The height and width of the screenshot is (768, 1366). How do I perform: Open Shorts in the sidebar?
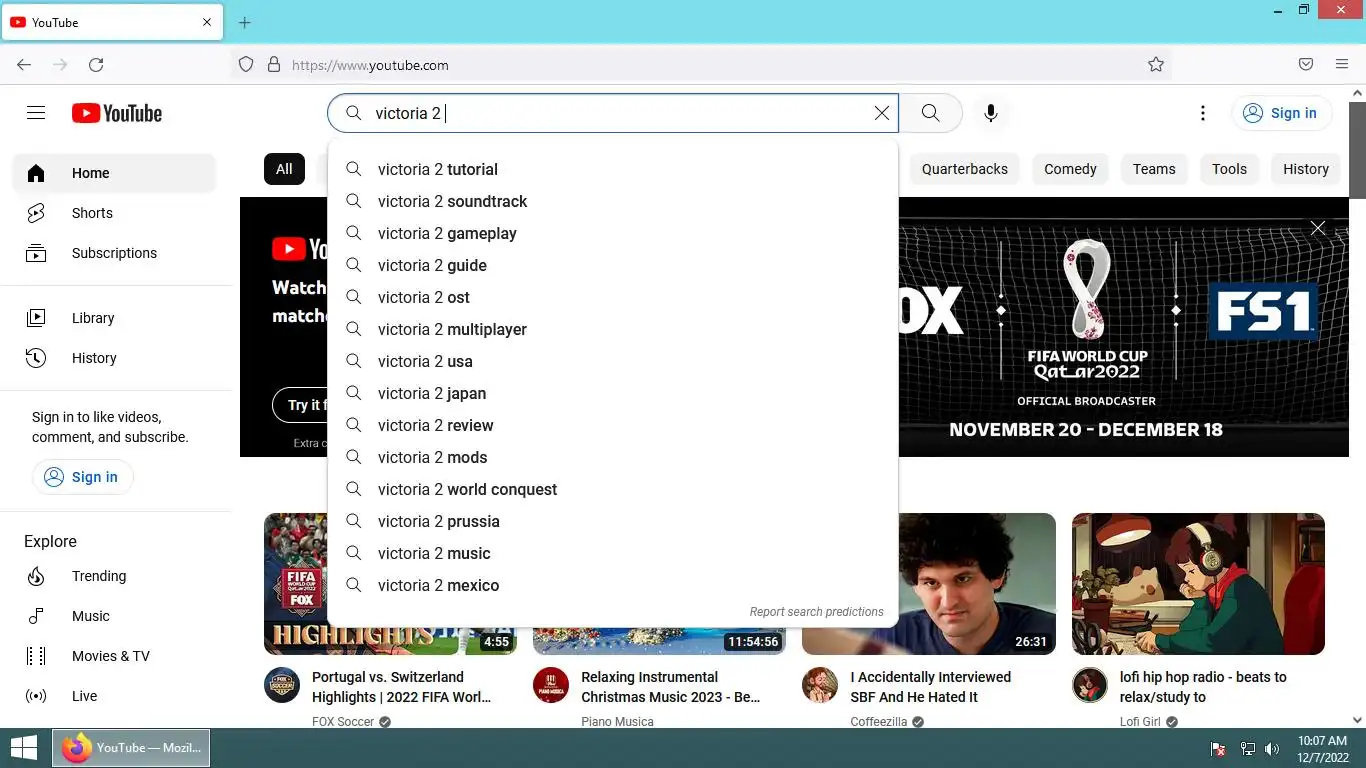click(114, 213)
